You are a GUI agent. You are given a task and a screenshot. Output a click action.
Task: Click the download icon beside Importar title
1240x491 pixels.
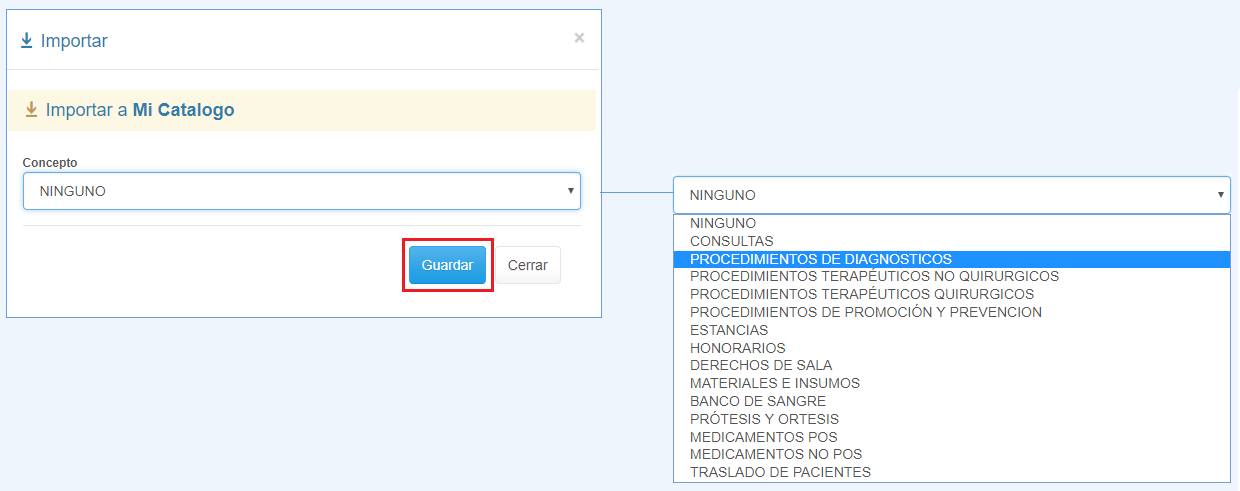(27, 41)
